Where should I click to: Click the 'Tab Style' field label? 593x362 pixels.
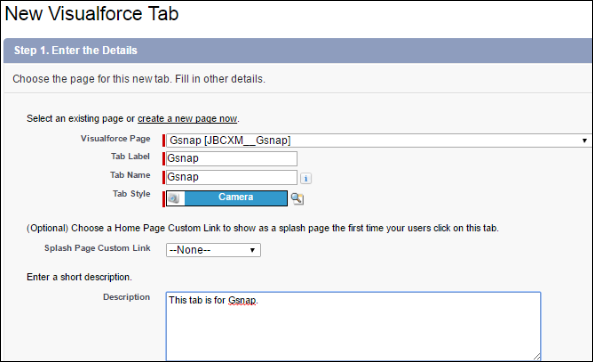click(132, 194)
